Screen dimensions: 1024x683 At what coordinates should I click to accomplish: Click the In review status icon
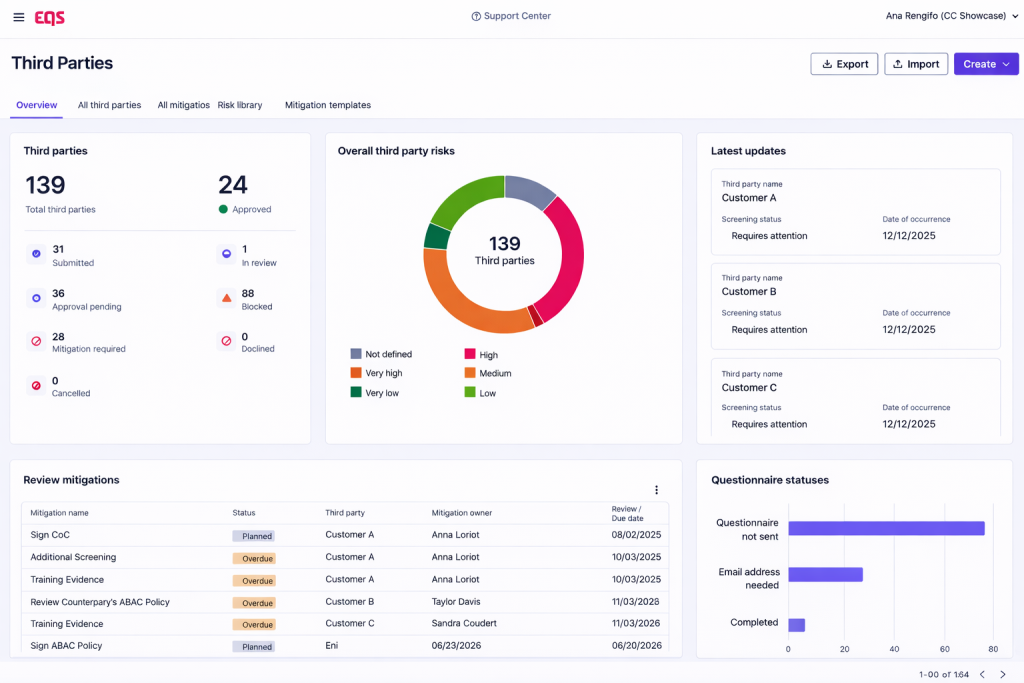[x=226, y=255]
